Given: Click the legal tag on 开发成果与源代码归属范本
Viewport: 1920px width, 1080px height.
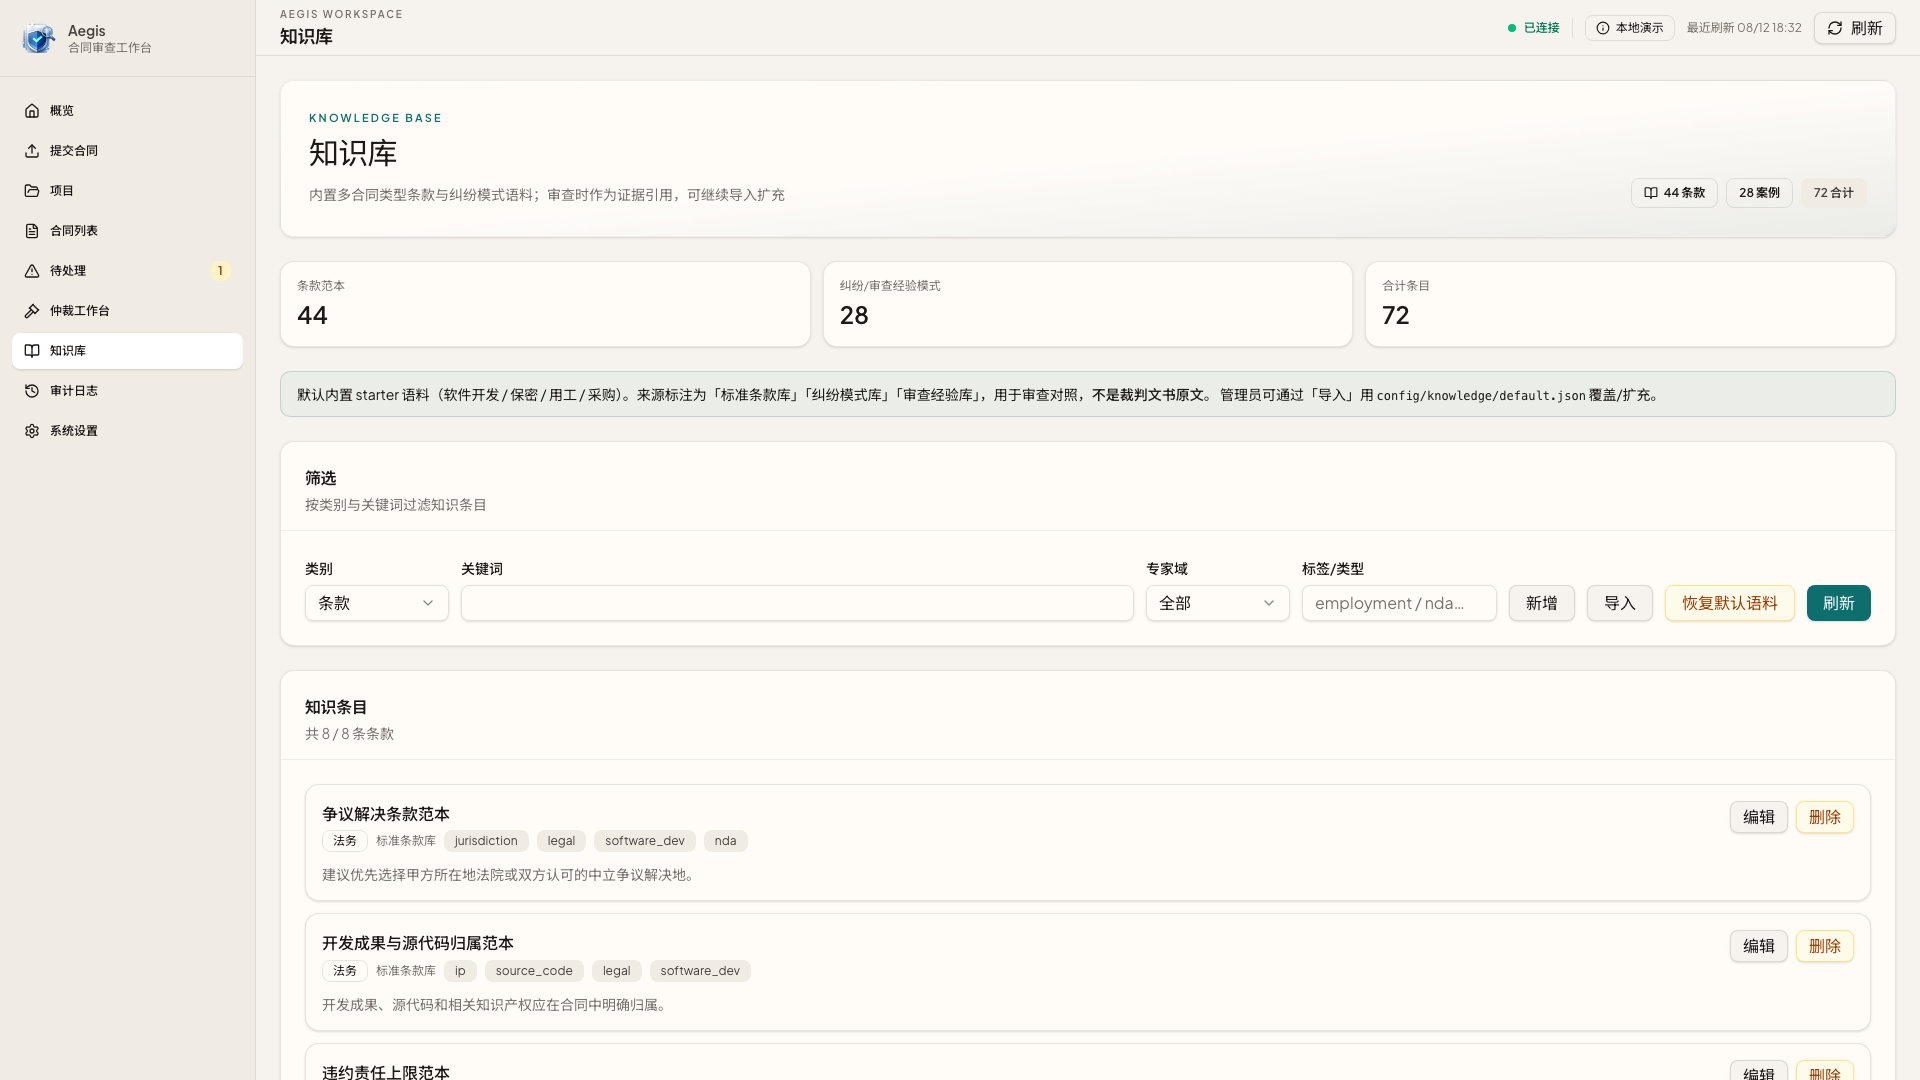Looking at the screenshot, I should tap(617, 971).
